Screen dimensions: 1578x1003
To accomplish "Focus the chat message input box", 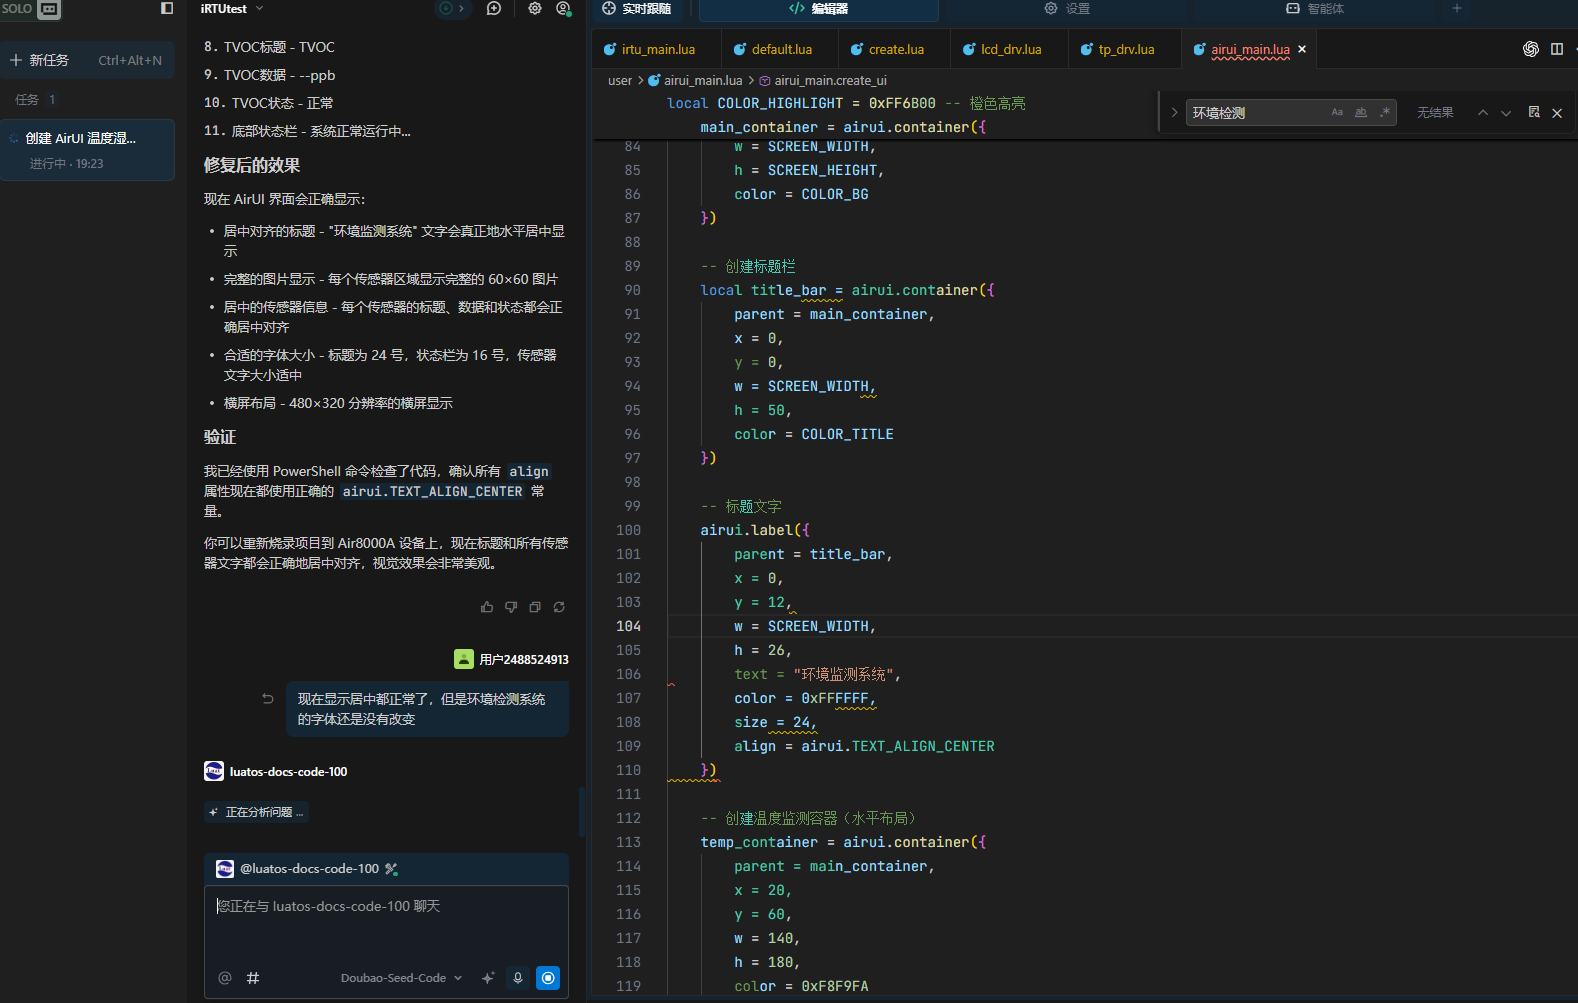I will pyautogui.click(x=386, y=922).
